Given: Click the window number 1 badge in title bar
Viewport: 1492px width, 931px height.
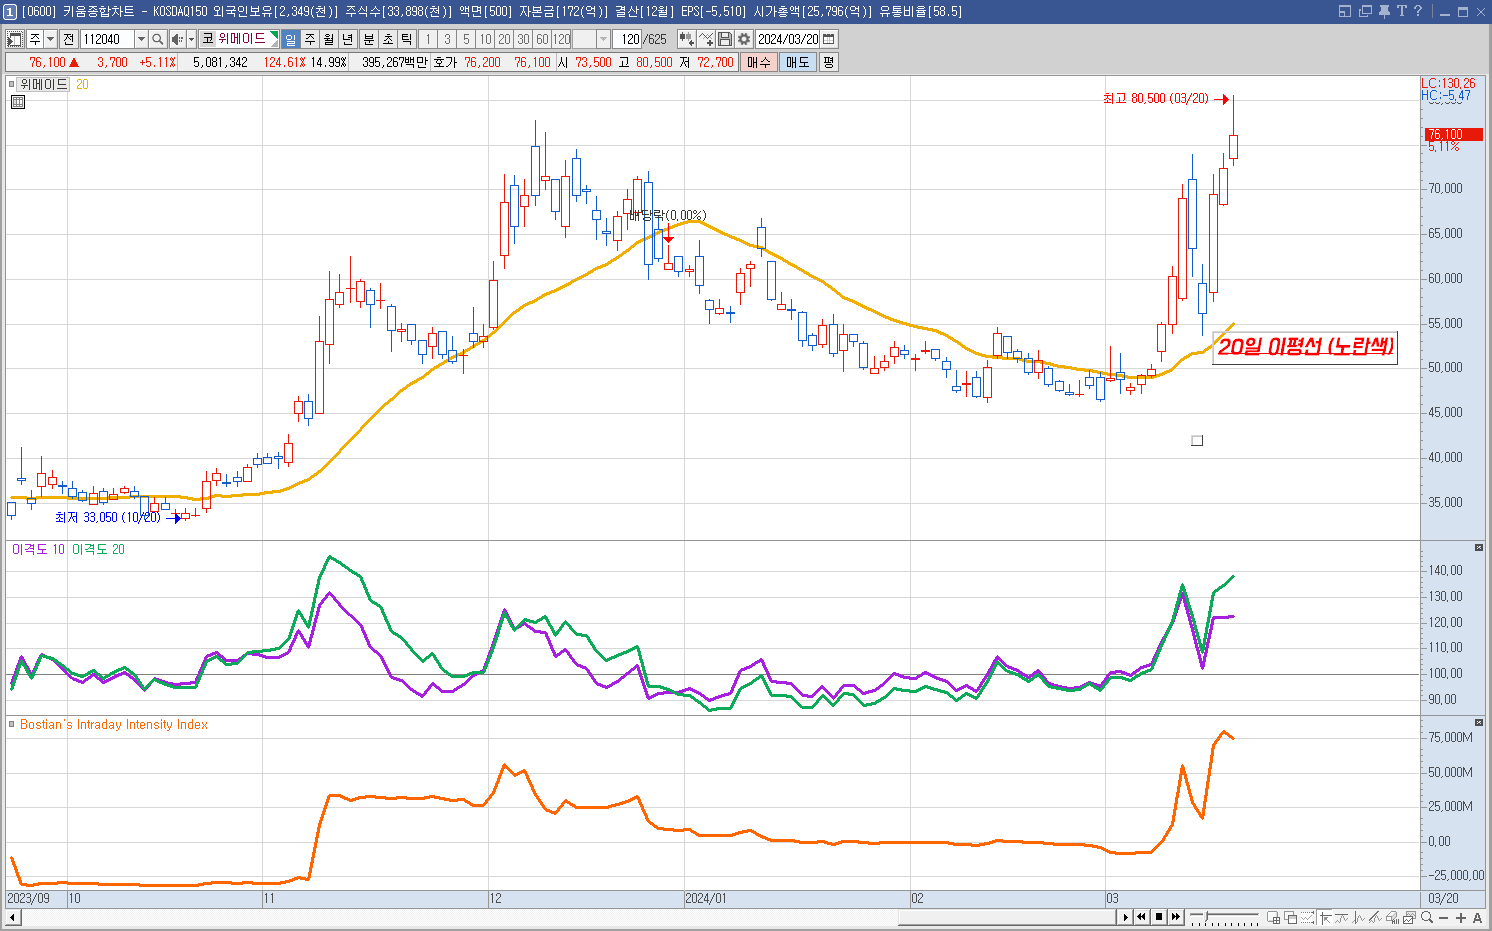Looking at the screenshot, I should 10,11.
